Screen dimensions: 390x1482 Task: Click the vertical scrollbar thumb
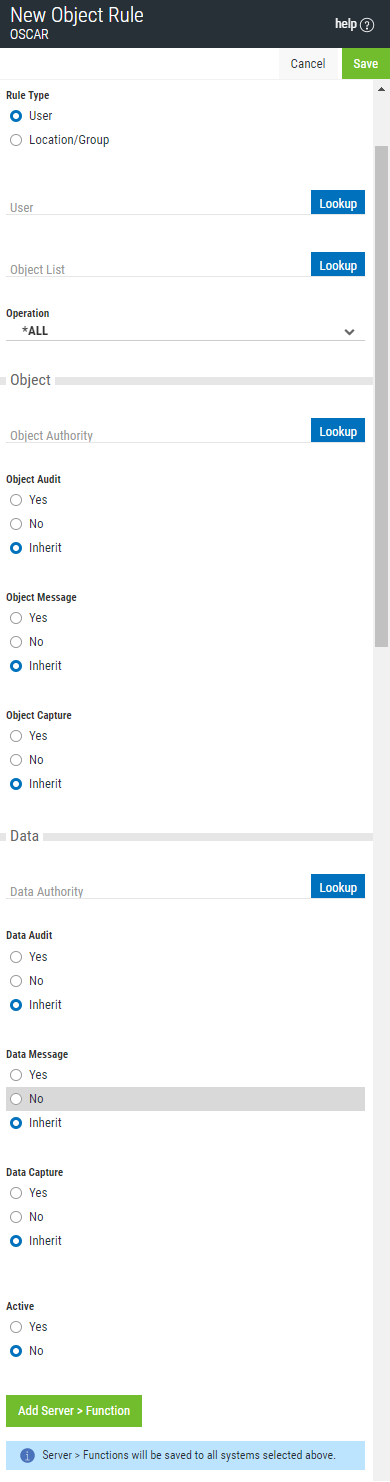pyautogui.click(x=381, y=395)
